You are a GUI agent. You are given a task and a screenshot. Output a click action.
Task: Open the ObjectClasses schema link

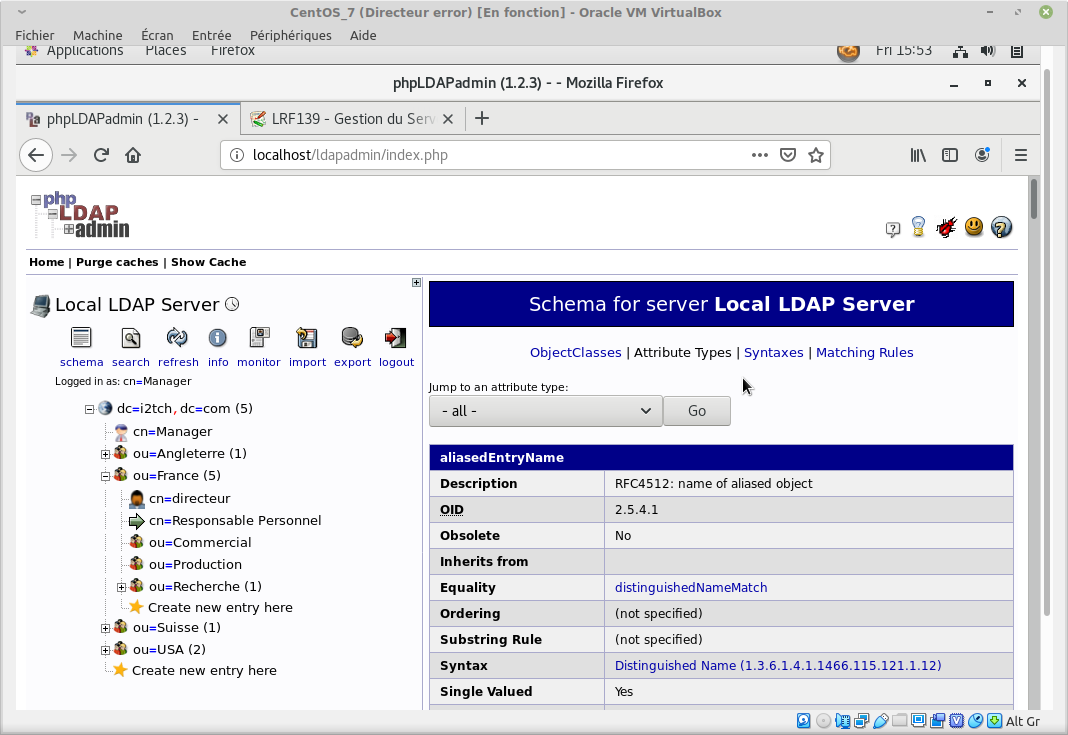(575, 352)
